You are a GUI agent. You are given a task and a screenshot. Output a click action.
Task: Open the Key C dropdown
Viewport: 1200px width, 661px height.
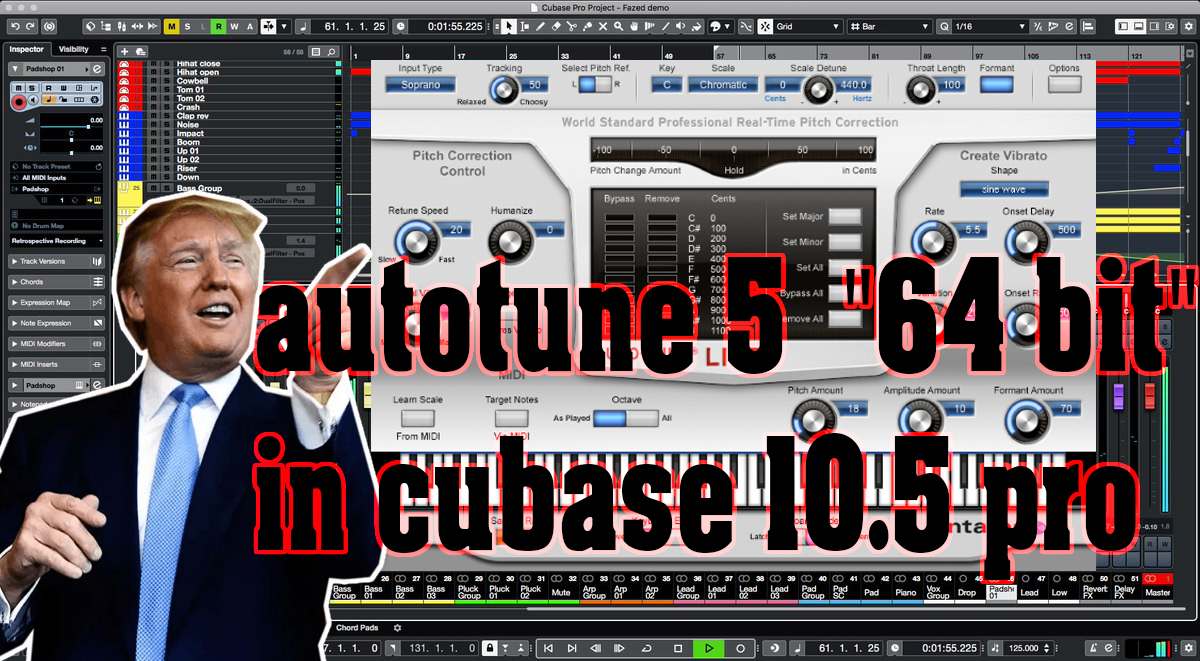pyautogui.click(x=666, y=85)
